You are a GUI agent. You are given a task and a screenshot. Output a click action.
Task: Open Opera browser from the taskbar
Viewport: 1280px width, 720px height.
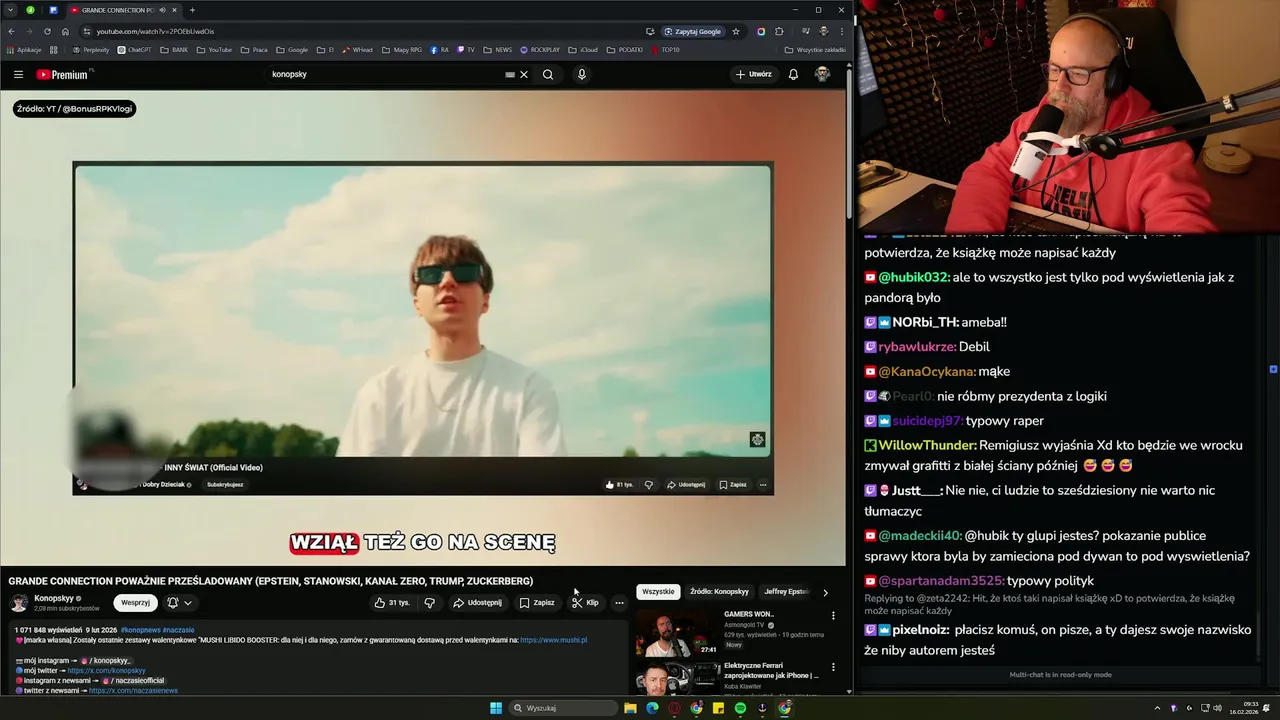pyautogui.click(x=674, y=708)
